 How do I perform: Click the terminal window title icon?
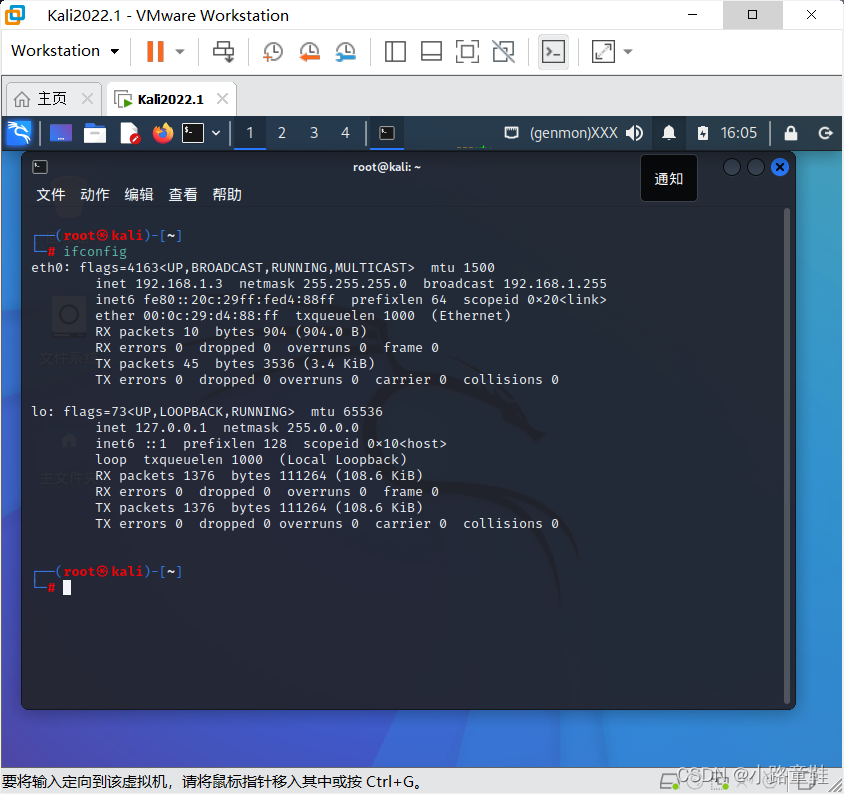[x=40, y=167]
